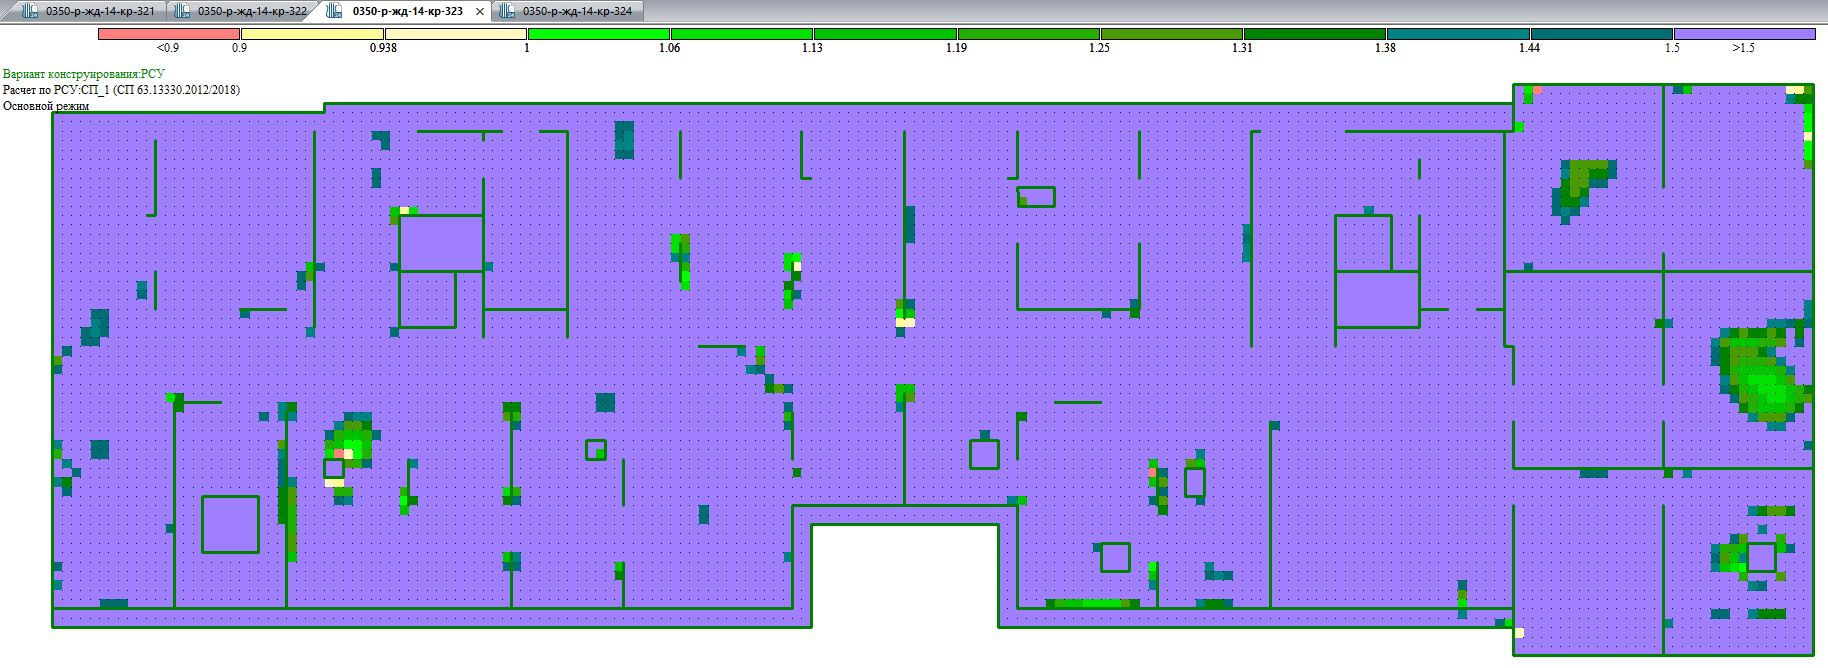Pick the yellow 0.9–0.938 legend swatch
The image size is (1828, 668).
[x=313, y=34]
